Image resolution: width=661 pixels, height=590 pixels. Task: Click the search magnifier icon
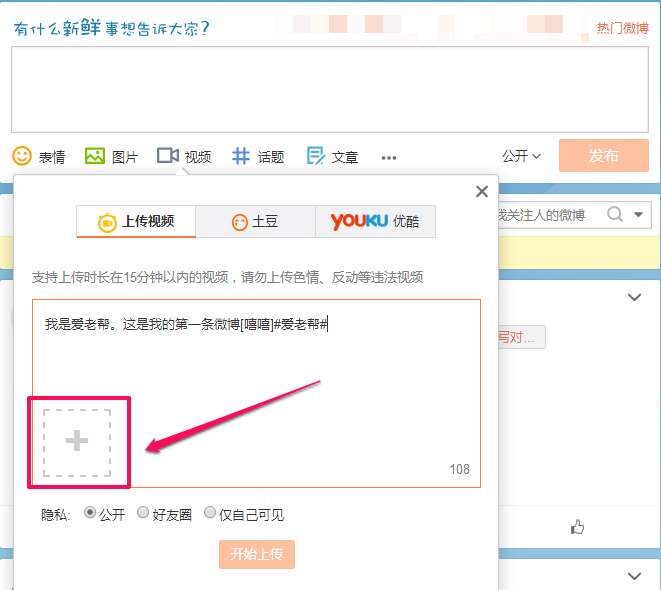click(x=615, y=214)
